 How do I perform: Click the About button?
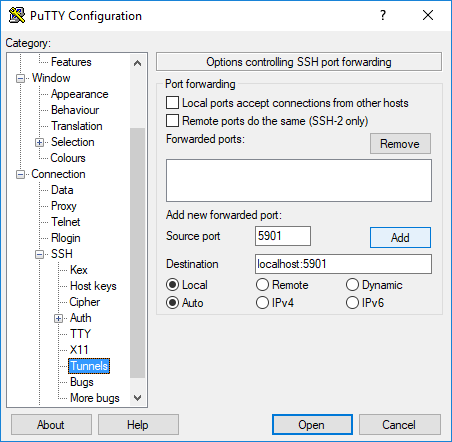coord(51,425)
